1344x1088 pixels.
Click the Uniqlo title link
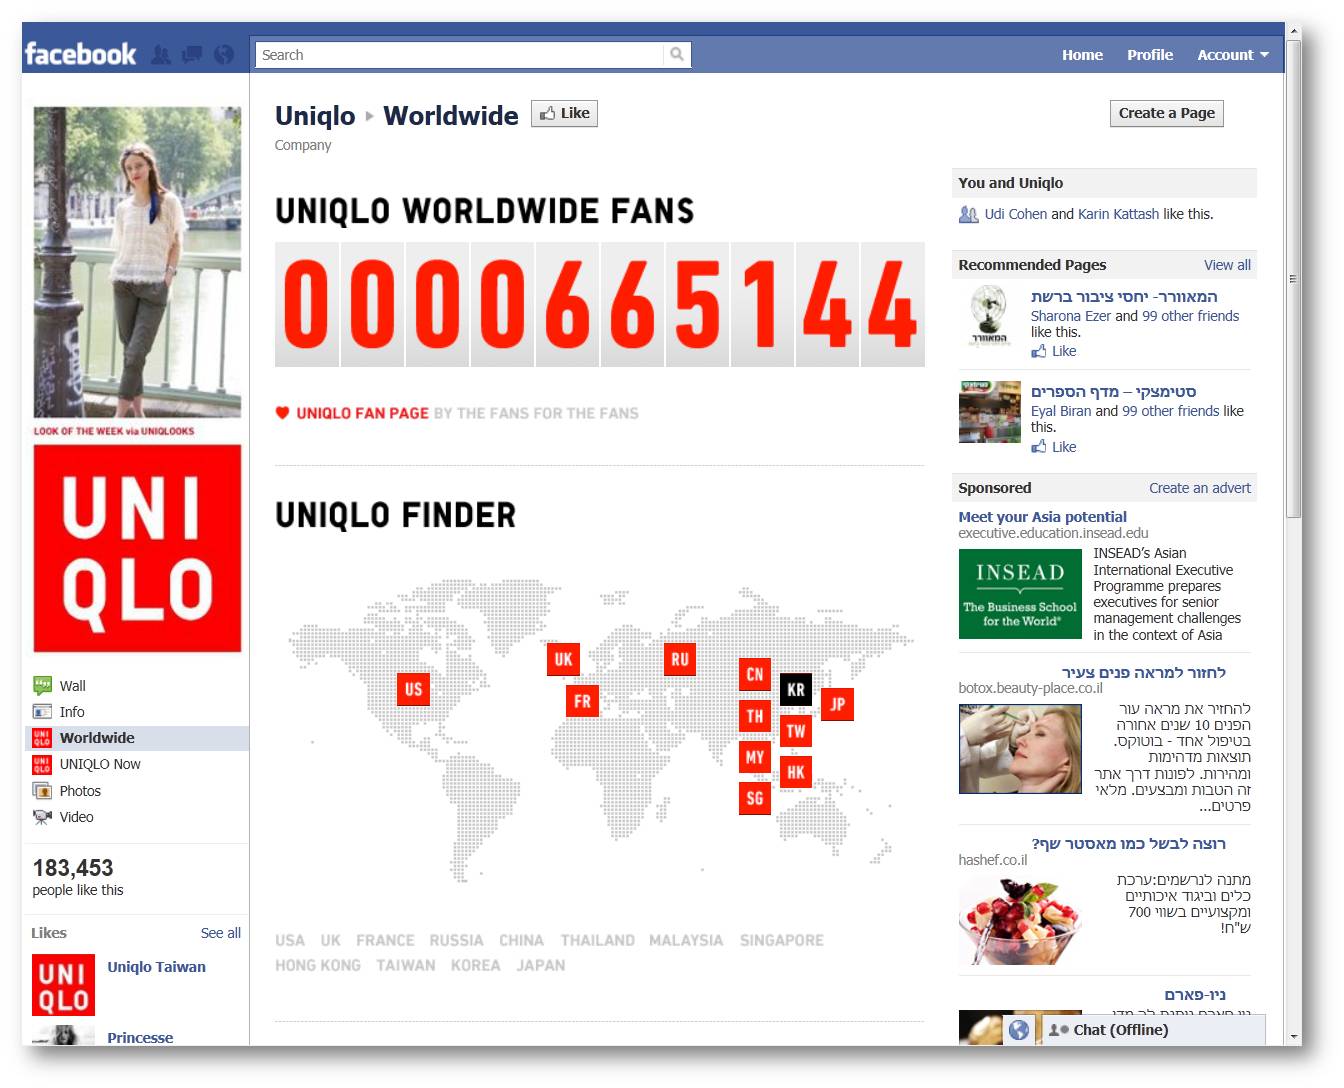coord(315,116)
